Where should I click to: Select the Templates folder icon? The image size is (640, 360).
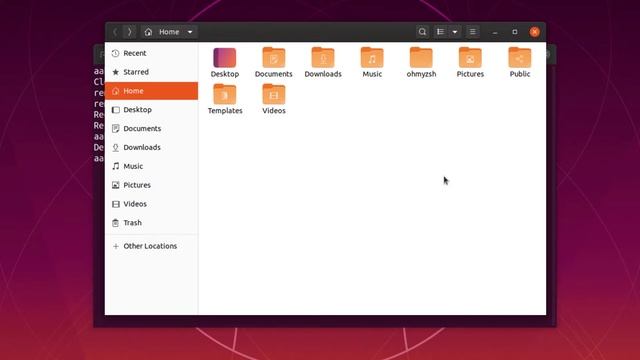225,94
